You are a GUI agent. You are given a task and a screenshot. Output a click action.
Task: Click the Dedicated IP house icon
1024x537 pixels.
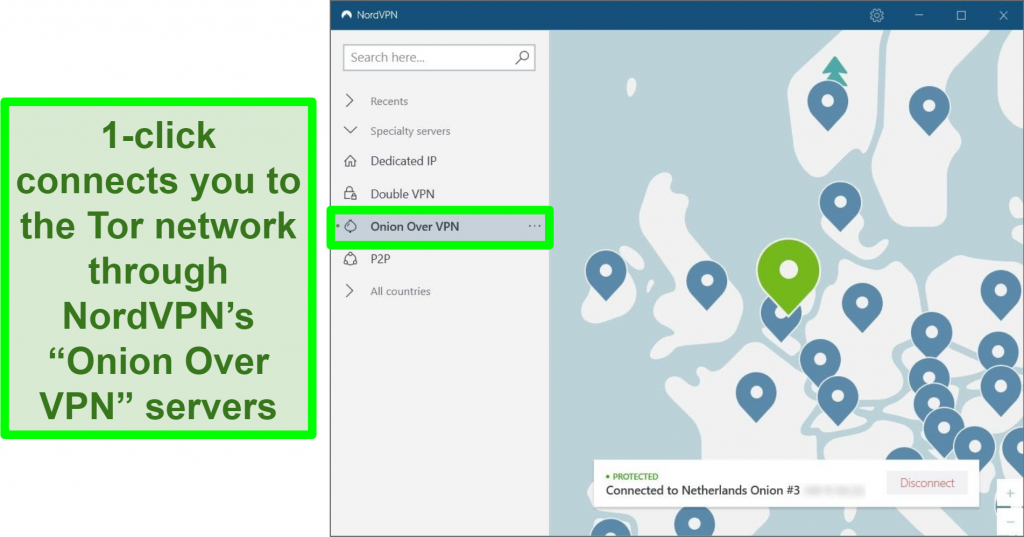pyautogui.click(x=351, y=161)
